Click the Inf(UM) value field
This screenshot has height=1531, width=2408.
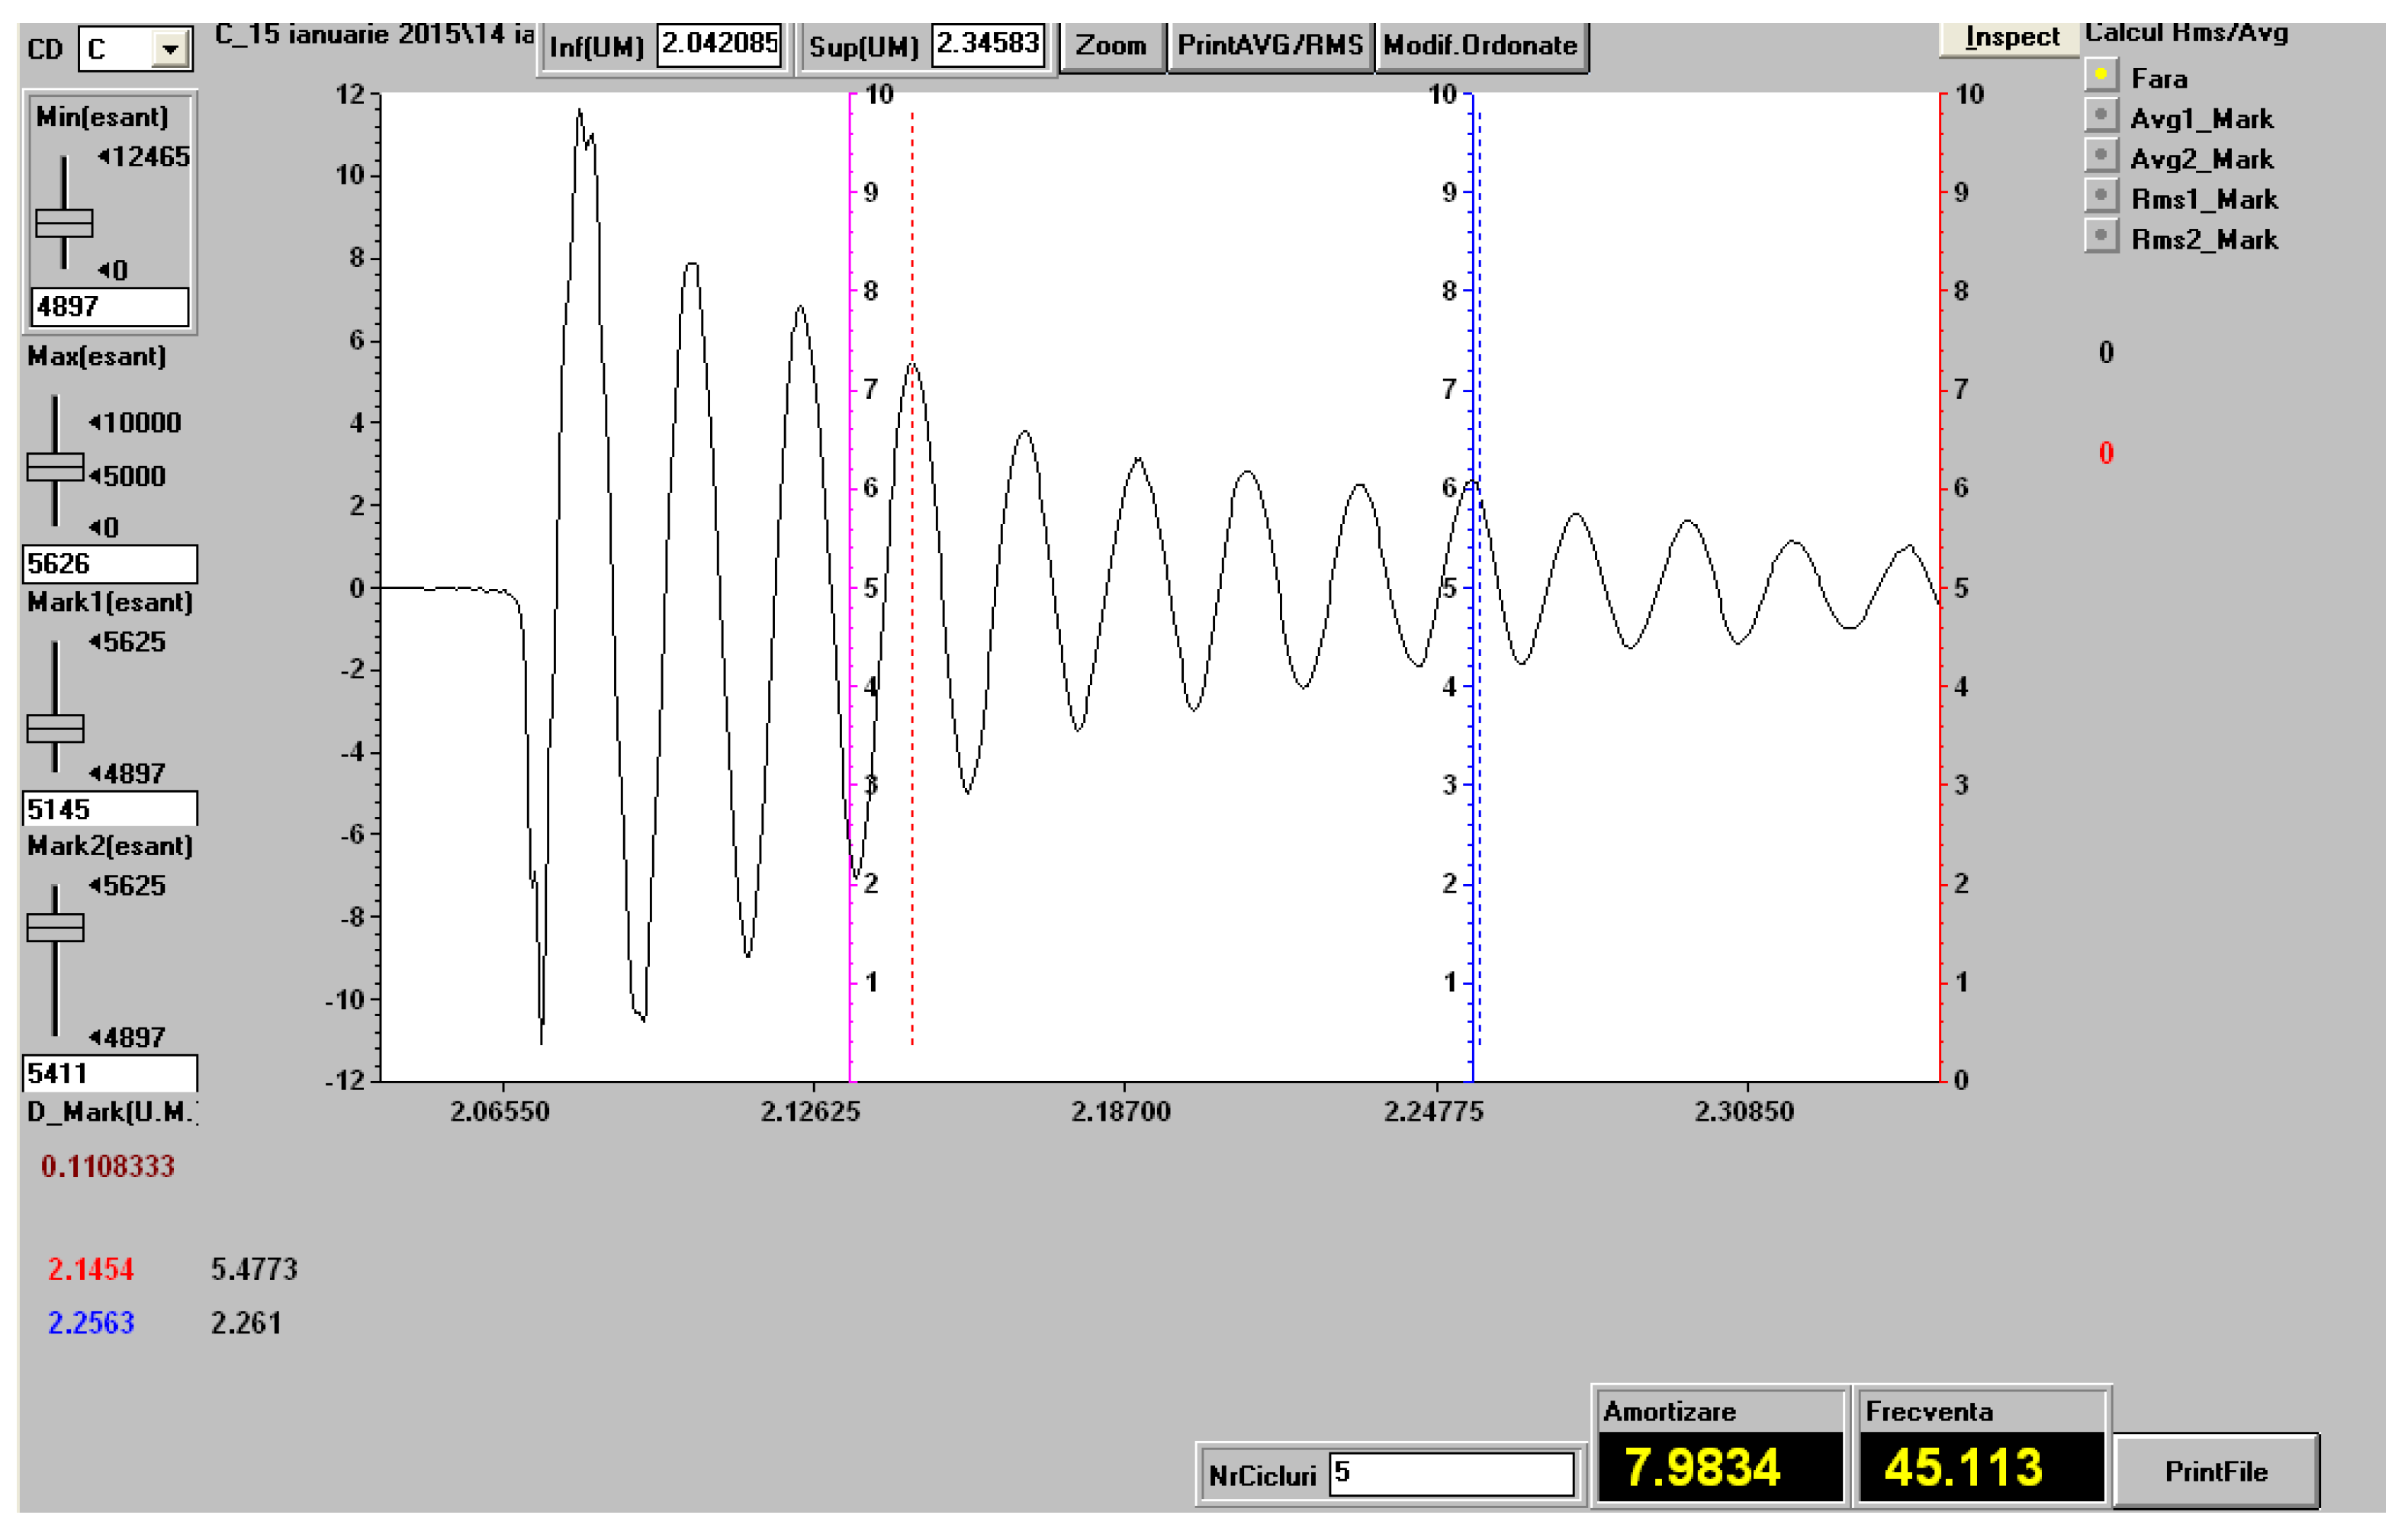coord(719,44)
